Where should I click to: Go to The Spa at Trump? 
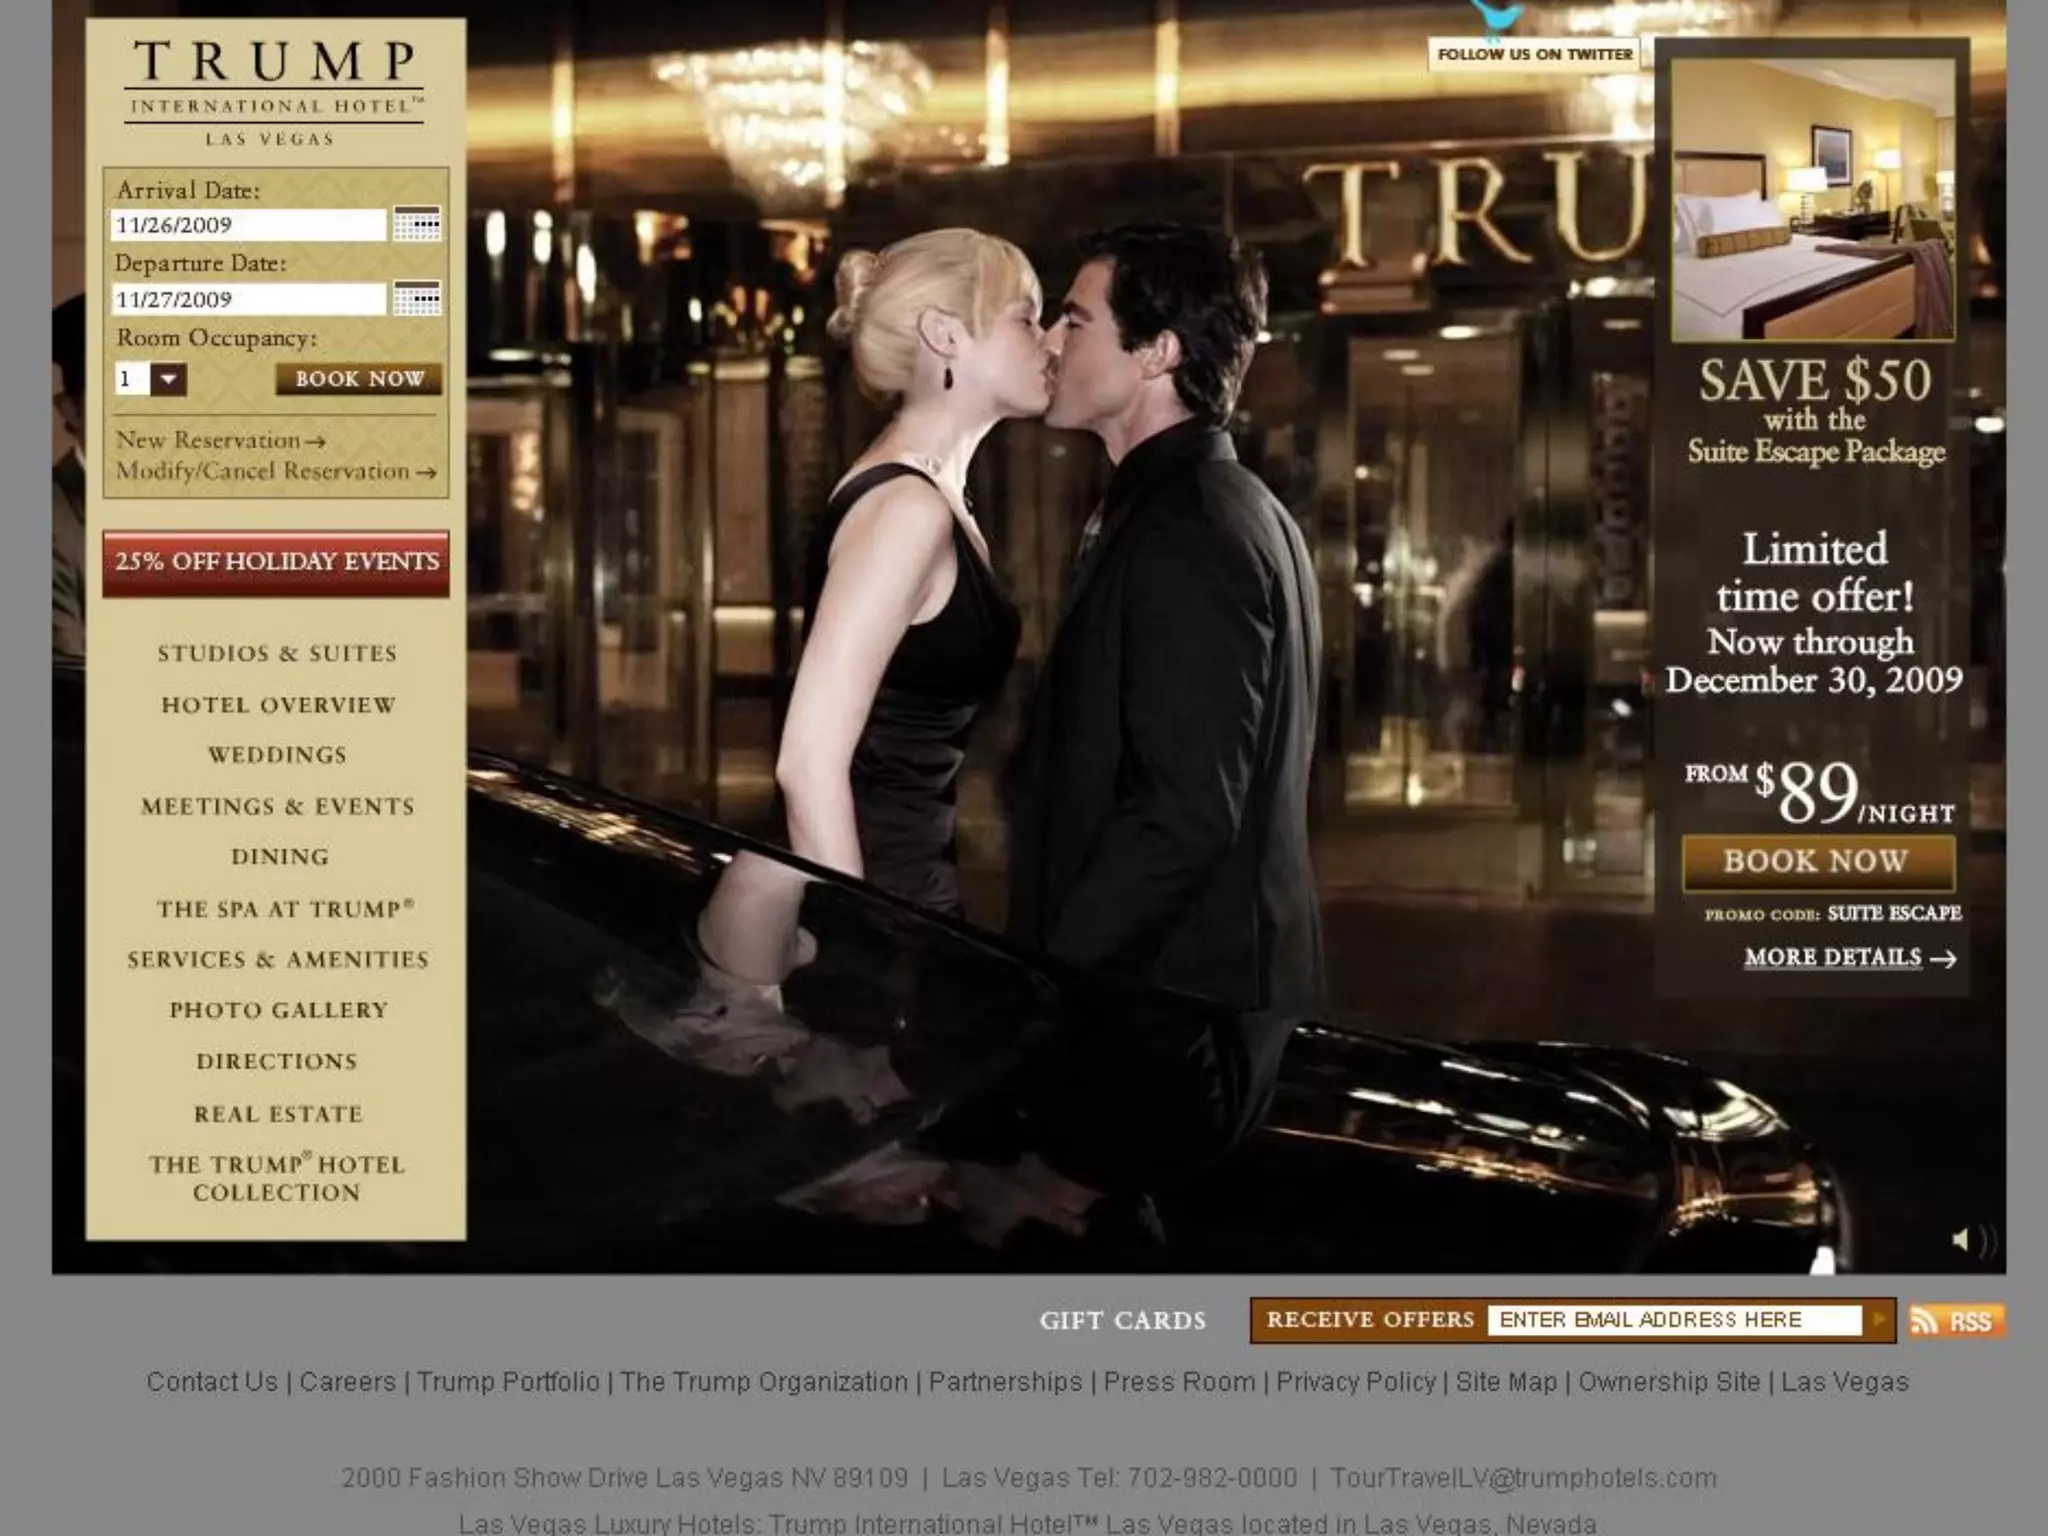(x=285, y=909)
